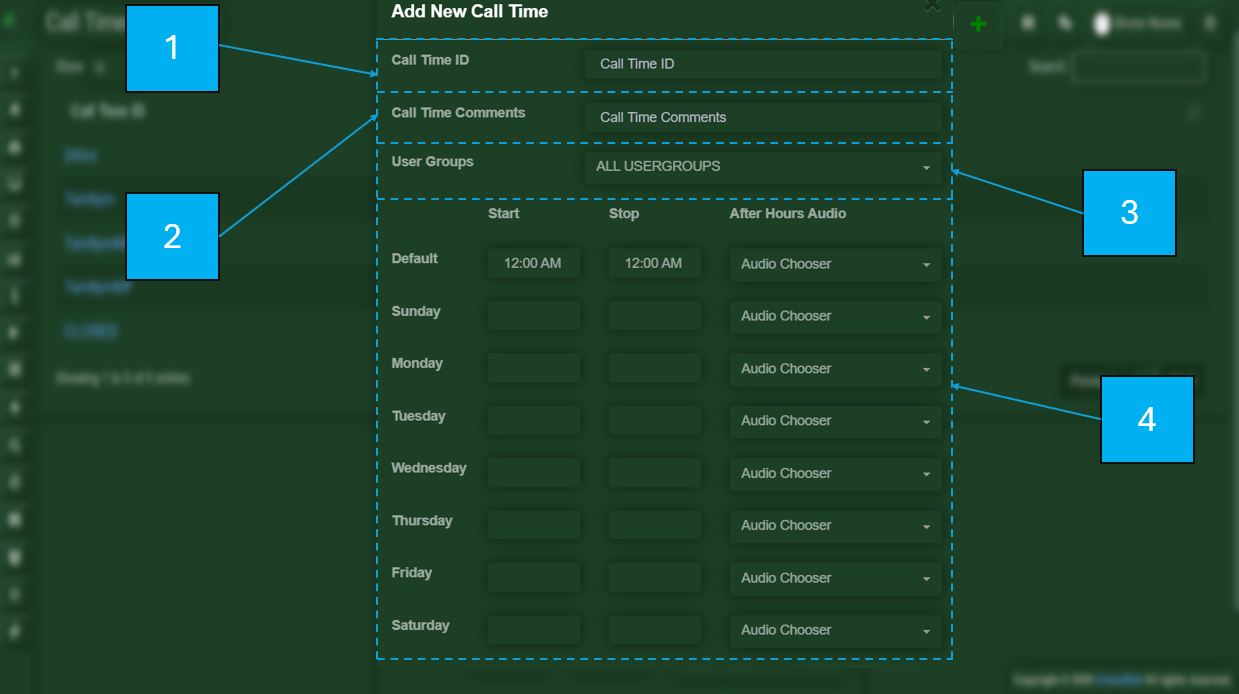Click the Monday Stop time field
This screenshot has width=1239, height=694.
pos(654,368)
